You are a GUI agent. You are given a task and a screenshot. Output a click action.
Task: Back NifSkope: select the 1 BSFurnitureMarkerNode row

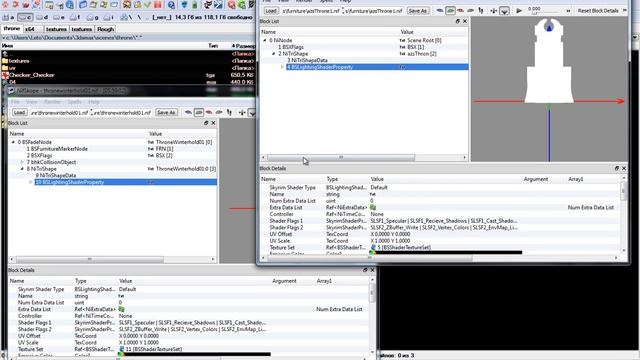pos(113,149)
